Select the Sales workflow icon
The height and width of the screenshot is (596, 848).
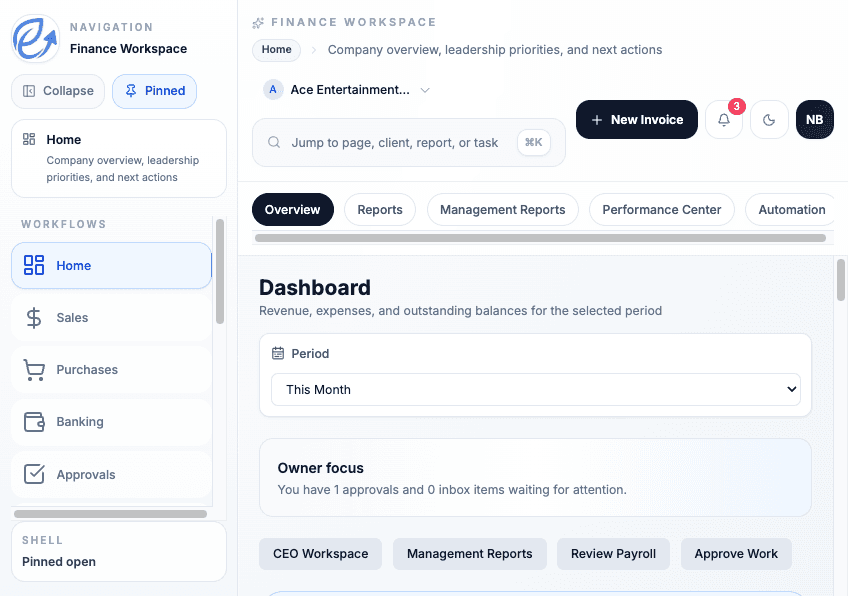33,317
